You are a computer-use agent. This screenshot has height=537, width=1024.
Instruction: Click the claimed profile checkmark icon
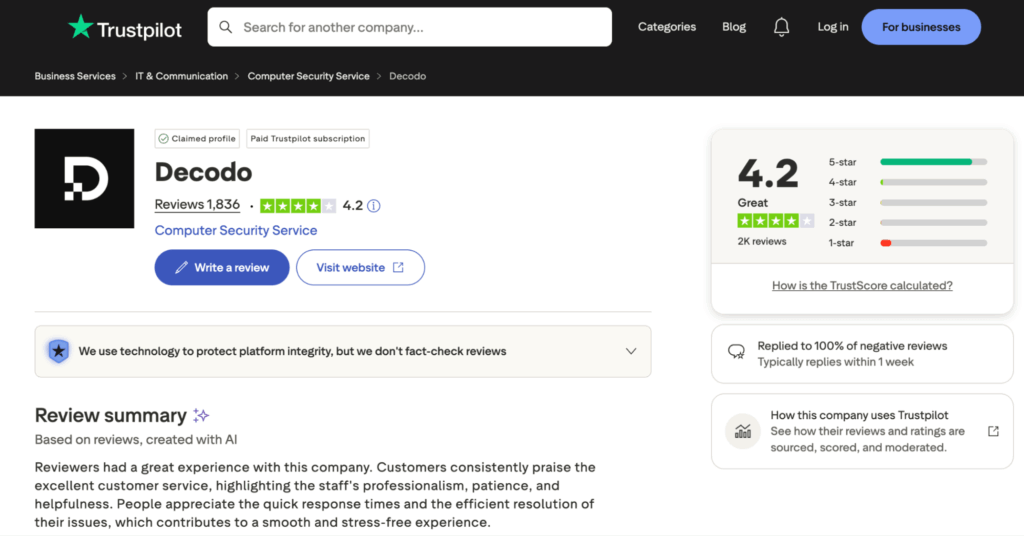[163, 138]
